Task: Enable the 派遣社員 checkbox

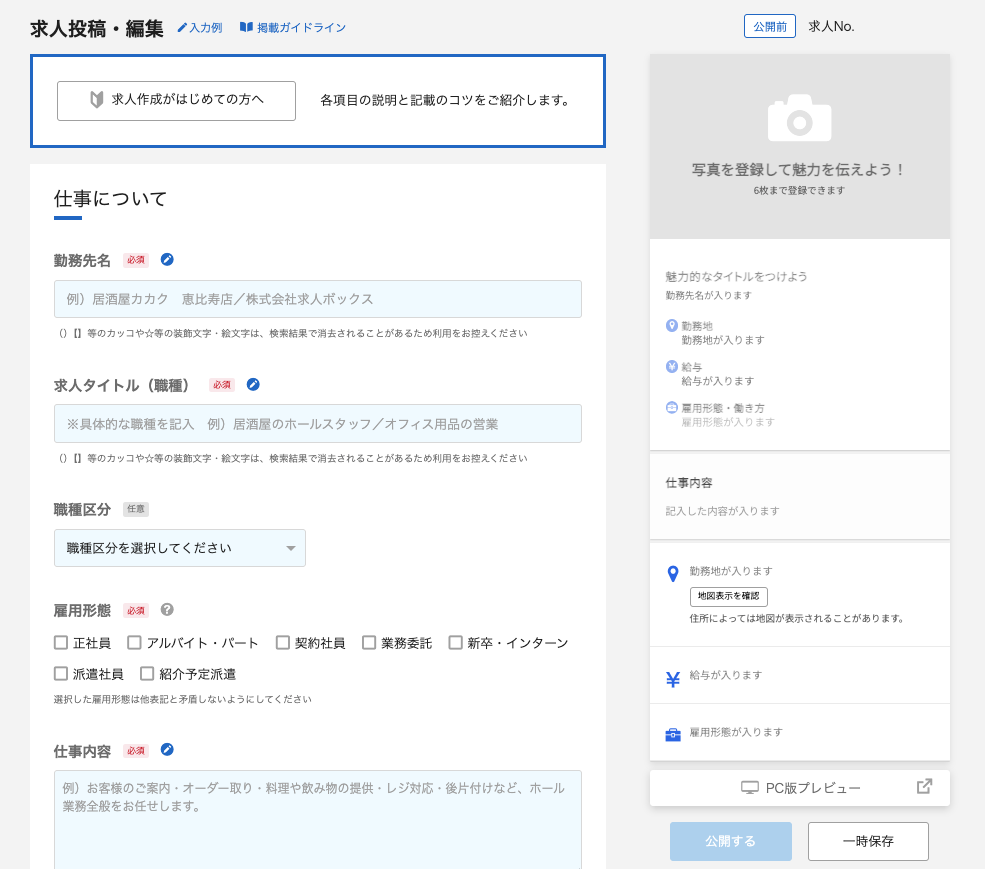Action: click(62, 674)
